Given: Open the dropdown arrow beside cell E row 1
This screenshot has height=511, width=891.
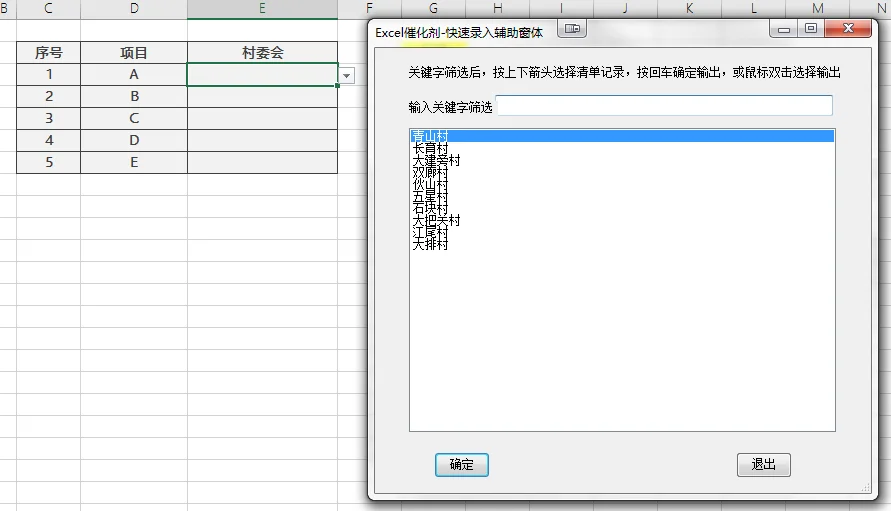Looking at the screenshot, I should point(346,76).
